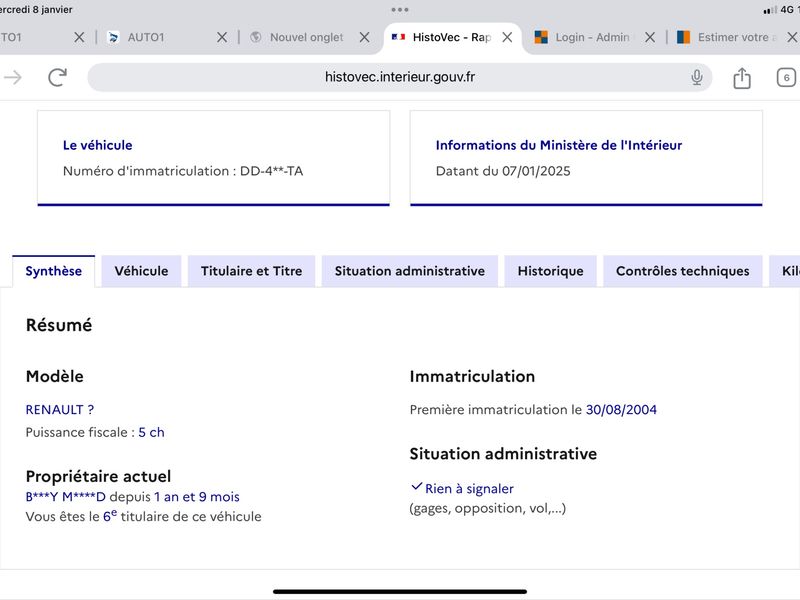Open the Contrôles techniques tab

(683, 271)
